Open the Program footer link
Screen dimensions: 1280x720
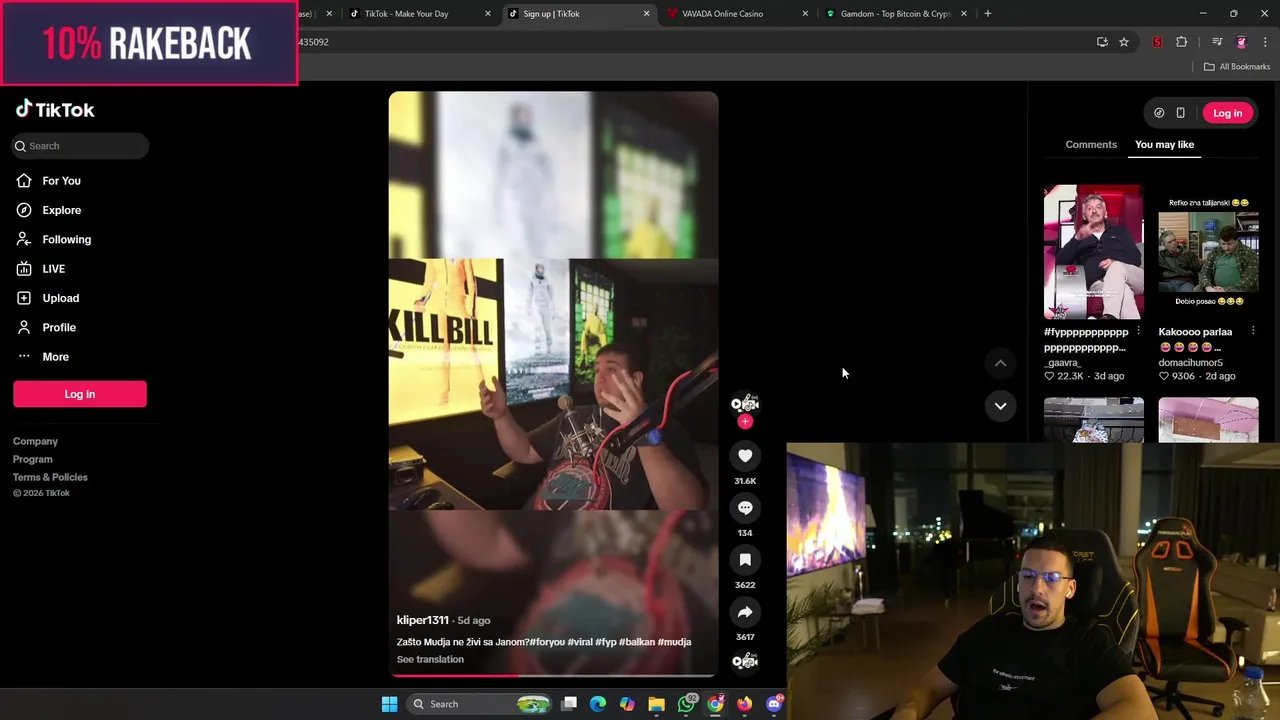32,460
